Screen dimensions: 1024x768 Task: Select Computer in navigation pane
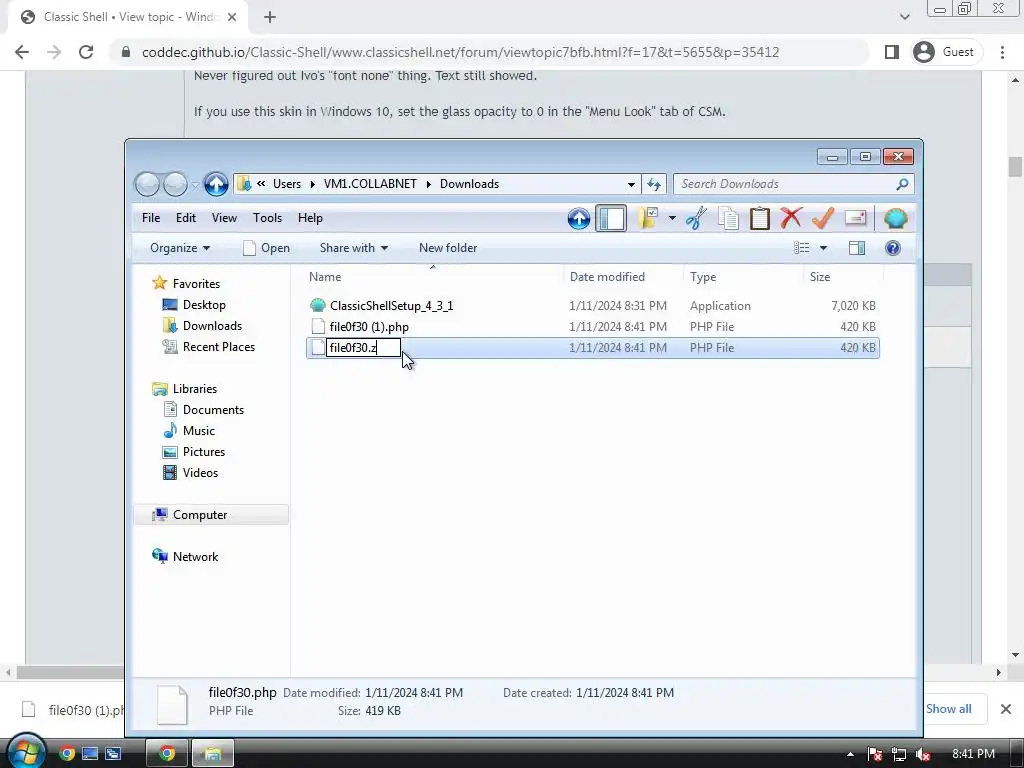pyautogui.click(x=199, y=515)
